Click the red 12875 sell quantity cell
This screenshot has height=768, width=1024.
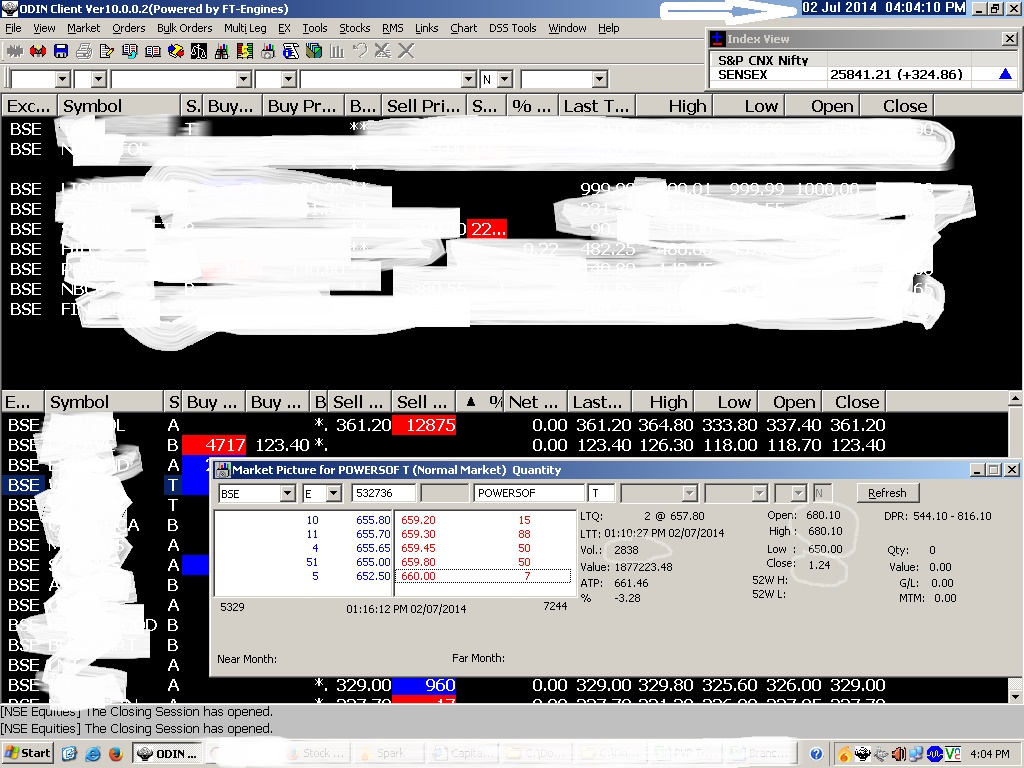pyautogui.click(x=424, y=425)
